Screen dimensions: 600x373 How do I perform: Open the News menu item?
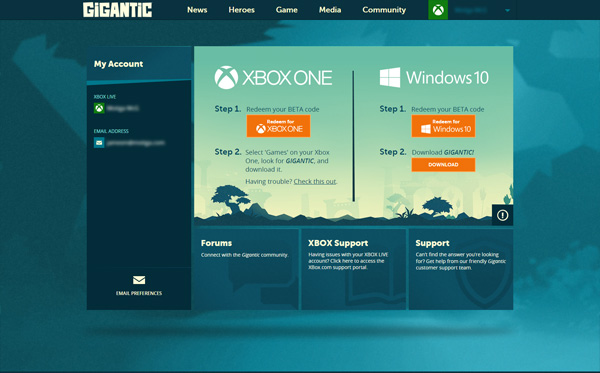click(x=197, y=10)
